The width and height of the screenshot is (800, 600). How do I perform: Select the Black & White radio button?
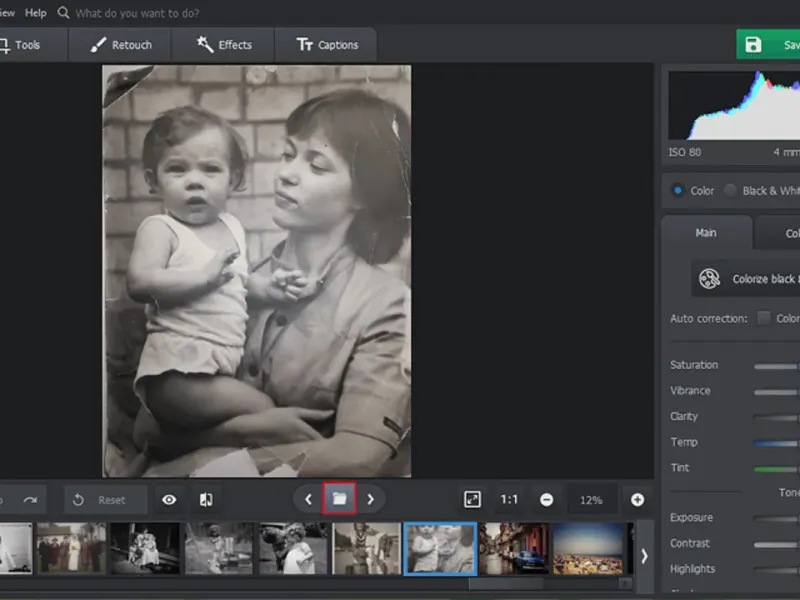(730, 190)
